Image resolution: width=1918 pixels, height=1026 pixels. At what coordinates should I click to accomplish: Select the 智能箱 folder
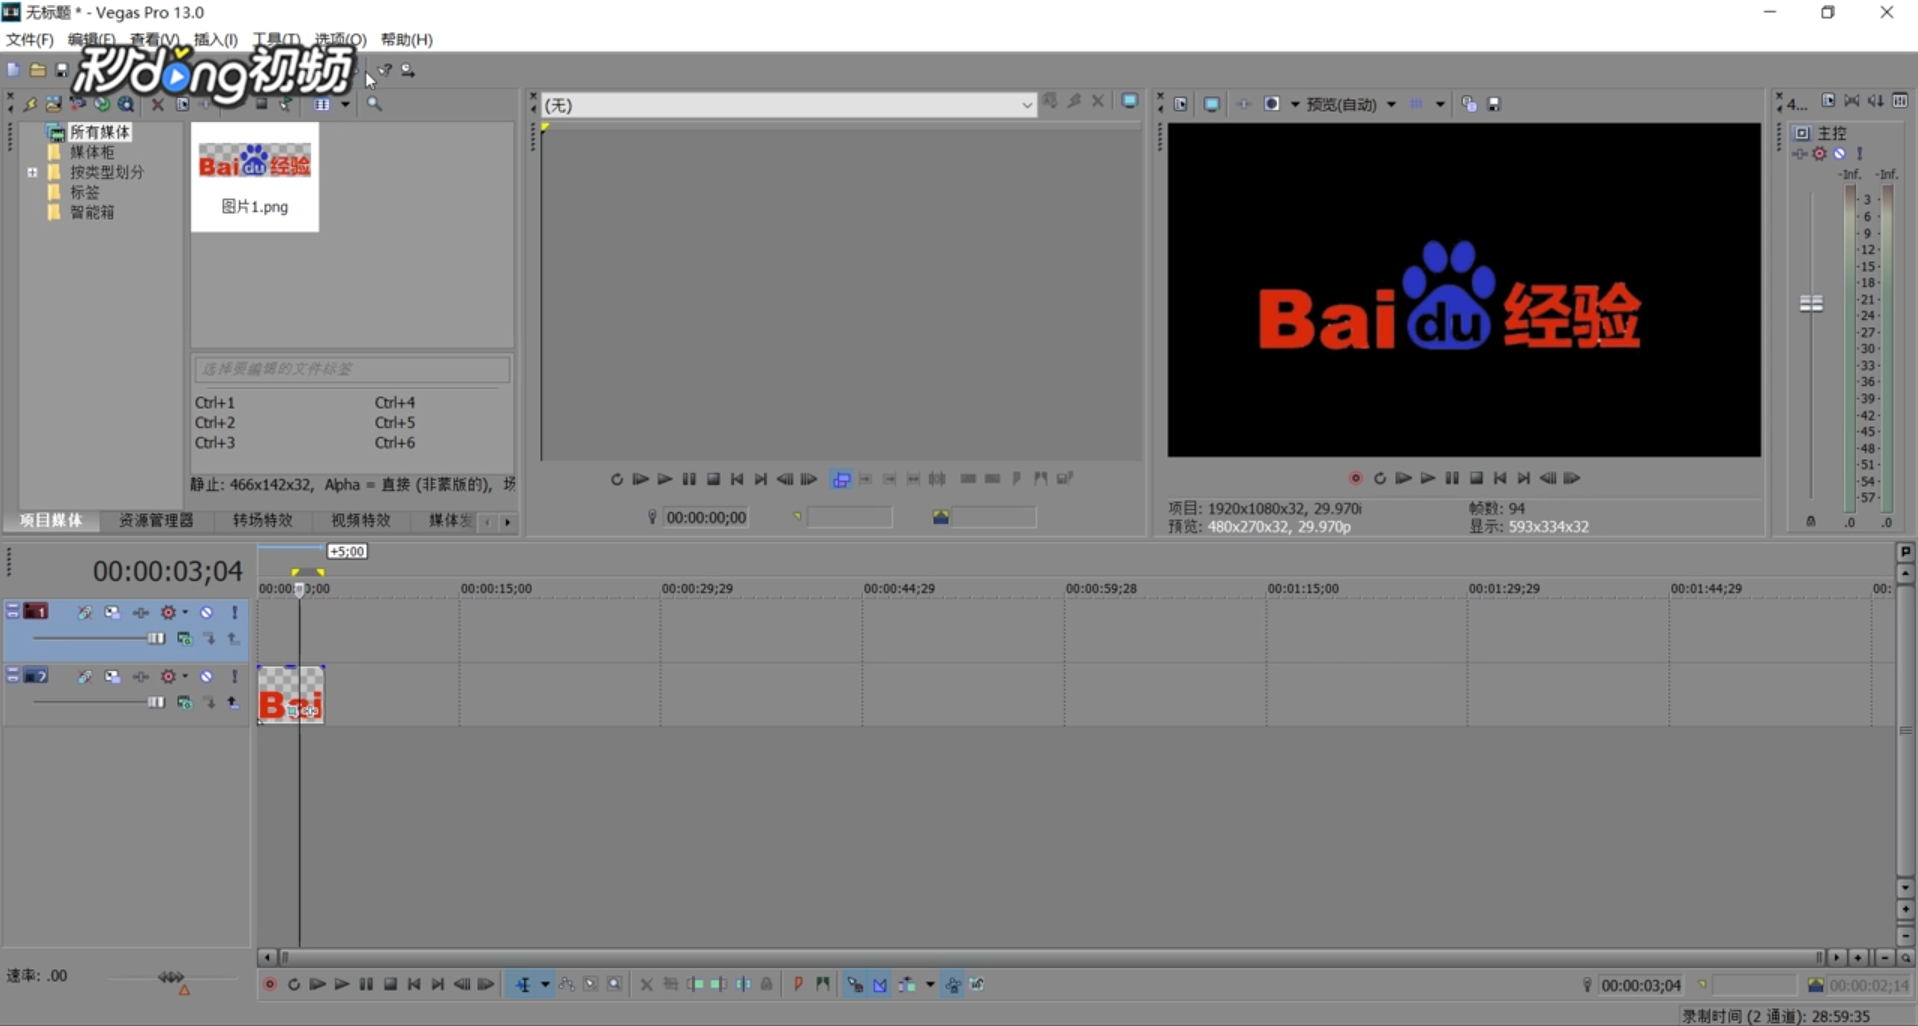(91, 212)
